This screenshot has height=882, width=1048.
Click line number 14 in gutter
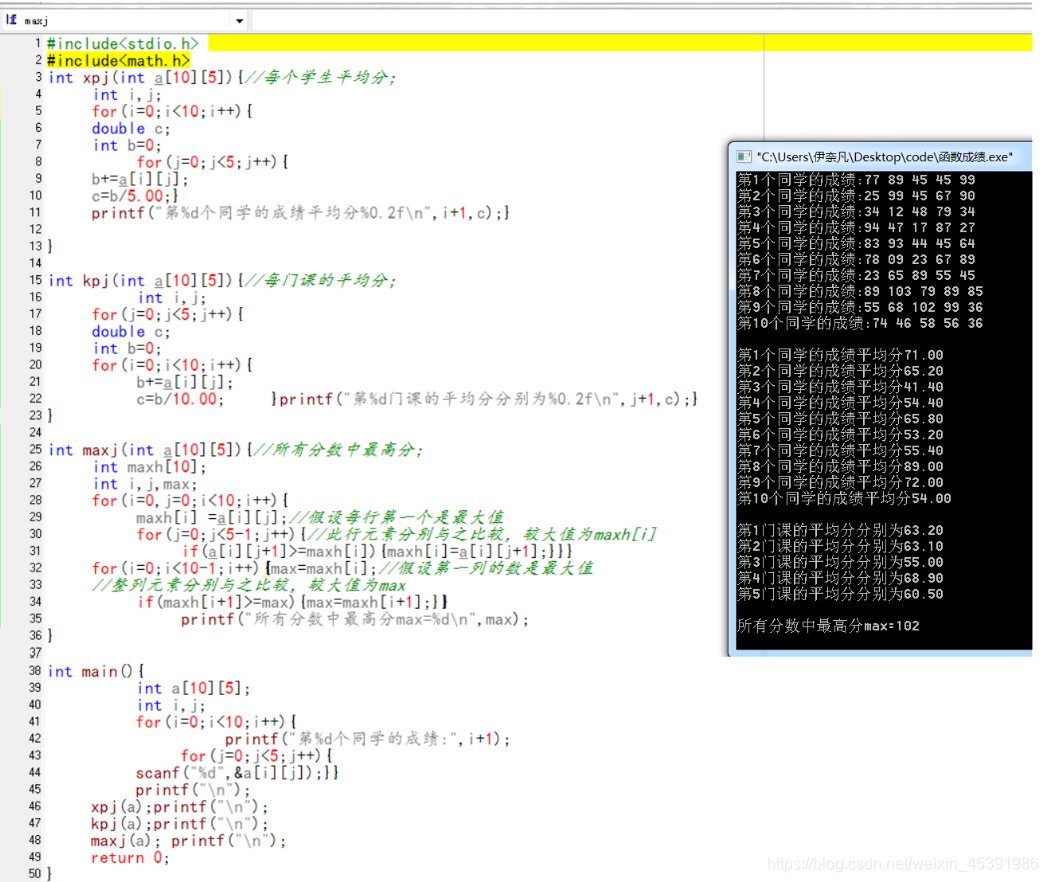click(x=35, y=263)
